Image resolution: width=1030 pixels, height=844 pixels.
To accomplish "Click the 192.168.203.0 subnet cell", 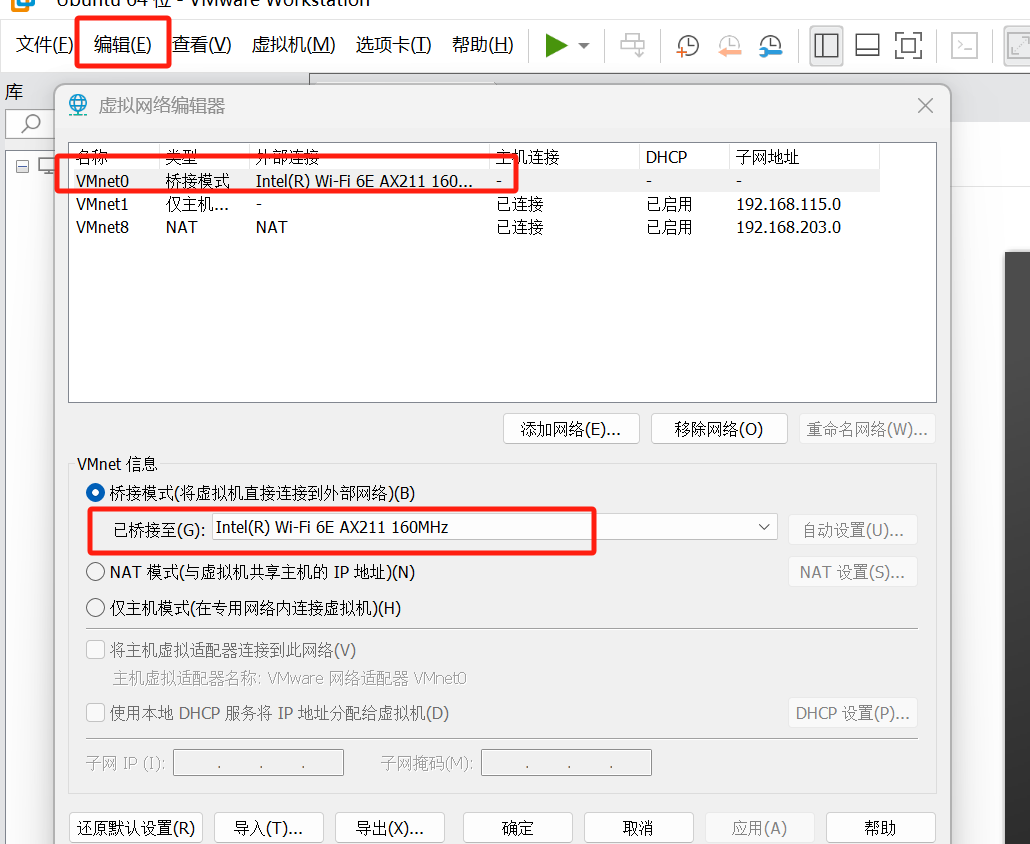I will 788,227.
